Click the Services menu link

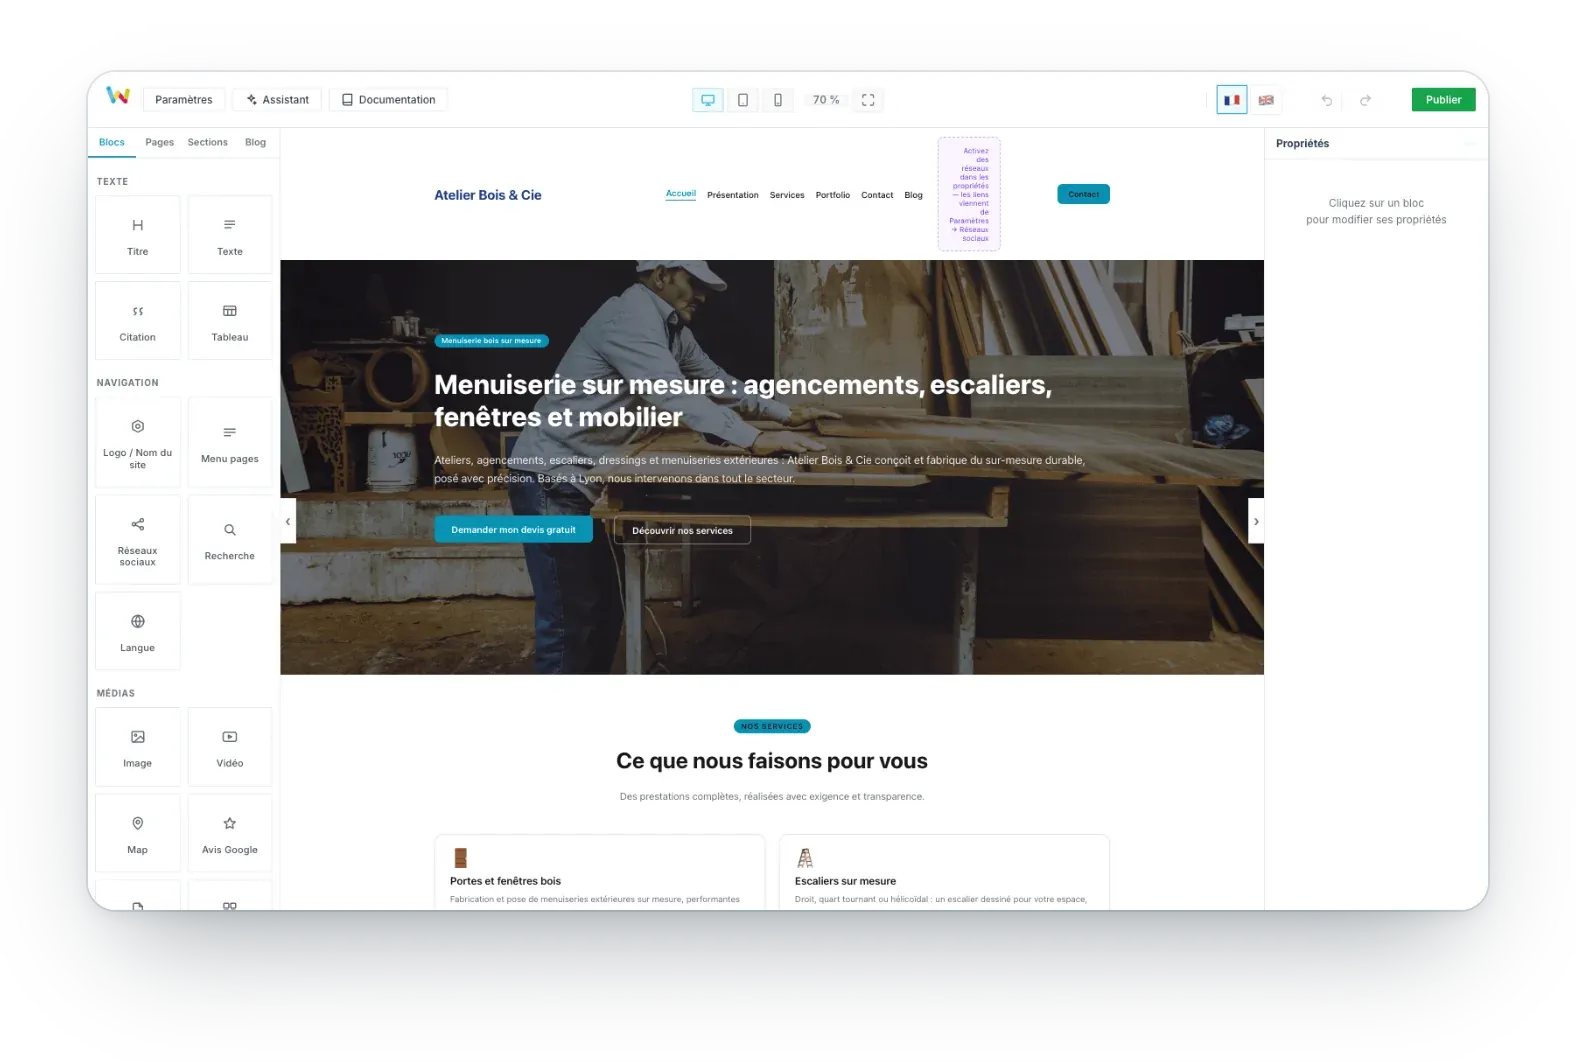(787, 195)
